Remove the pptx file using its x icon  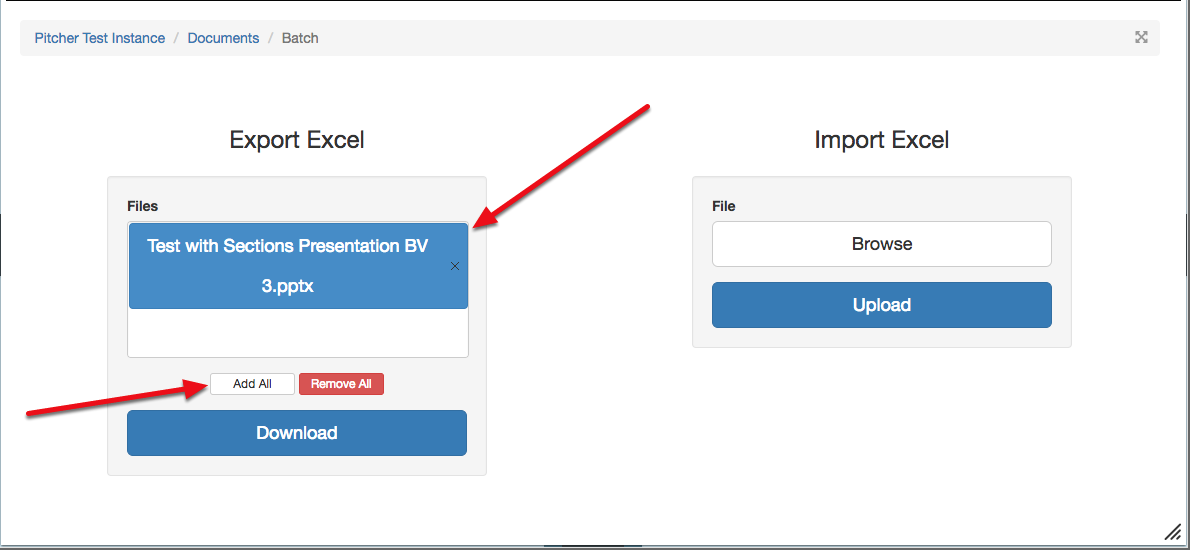click(x=455, y=266)
